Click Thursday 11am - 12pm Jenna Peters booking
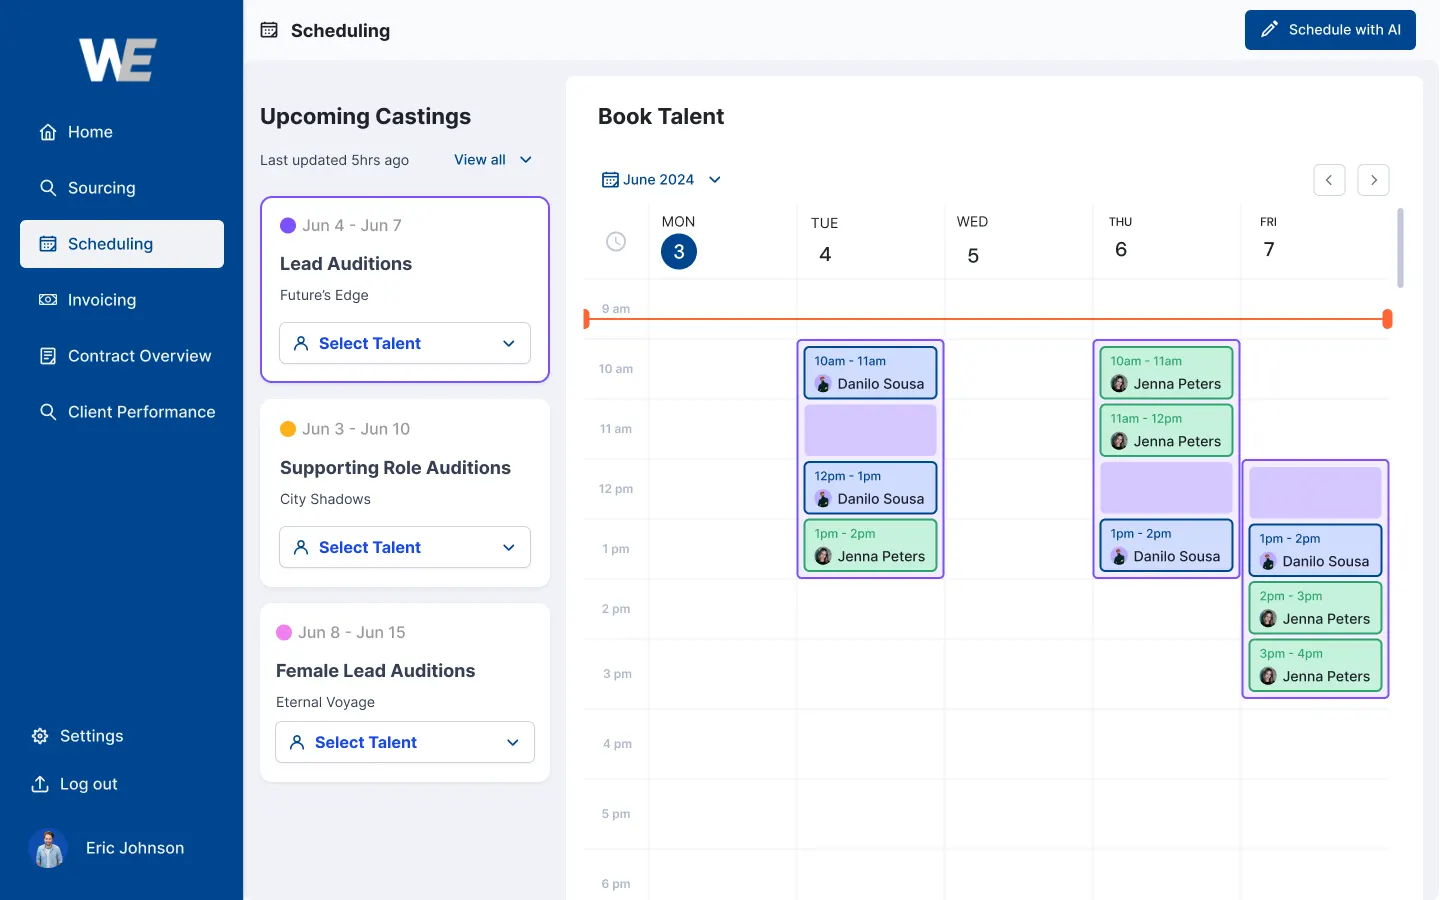The height and width of the screenshot is (900, 1440). tap(1166, 430)
